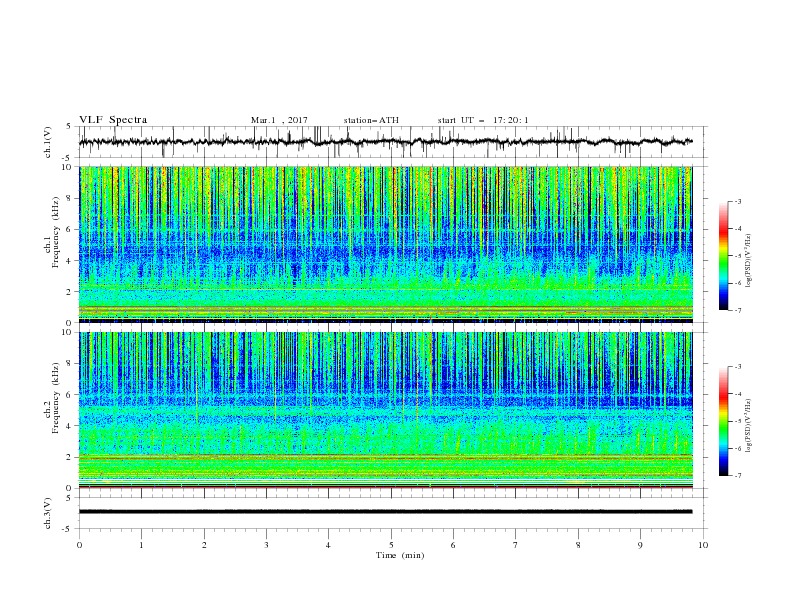Click the ch.1 spectrogram panel
Screen dimensions: 792x612
click(x=386, y=244)
